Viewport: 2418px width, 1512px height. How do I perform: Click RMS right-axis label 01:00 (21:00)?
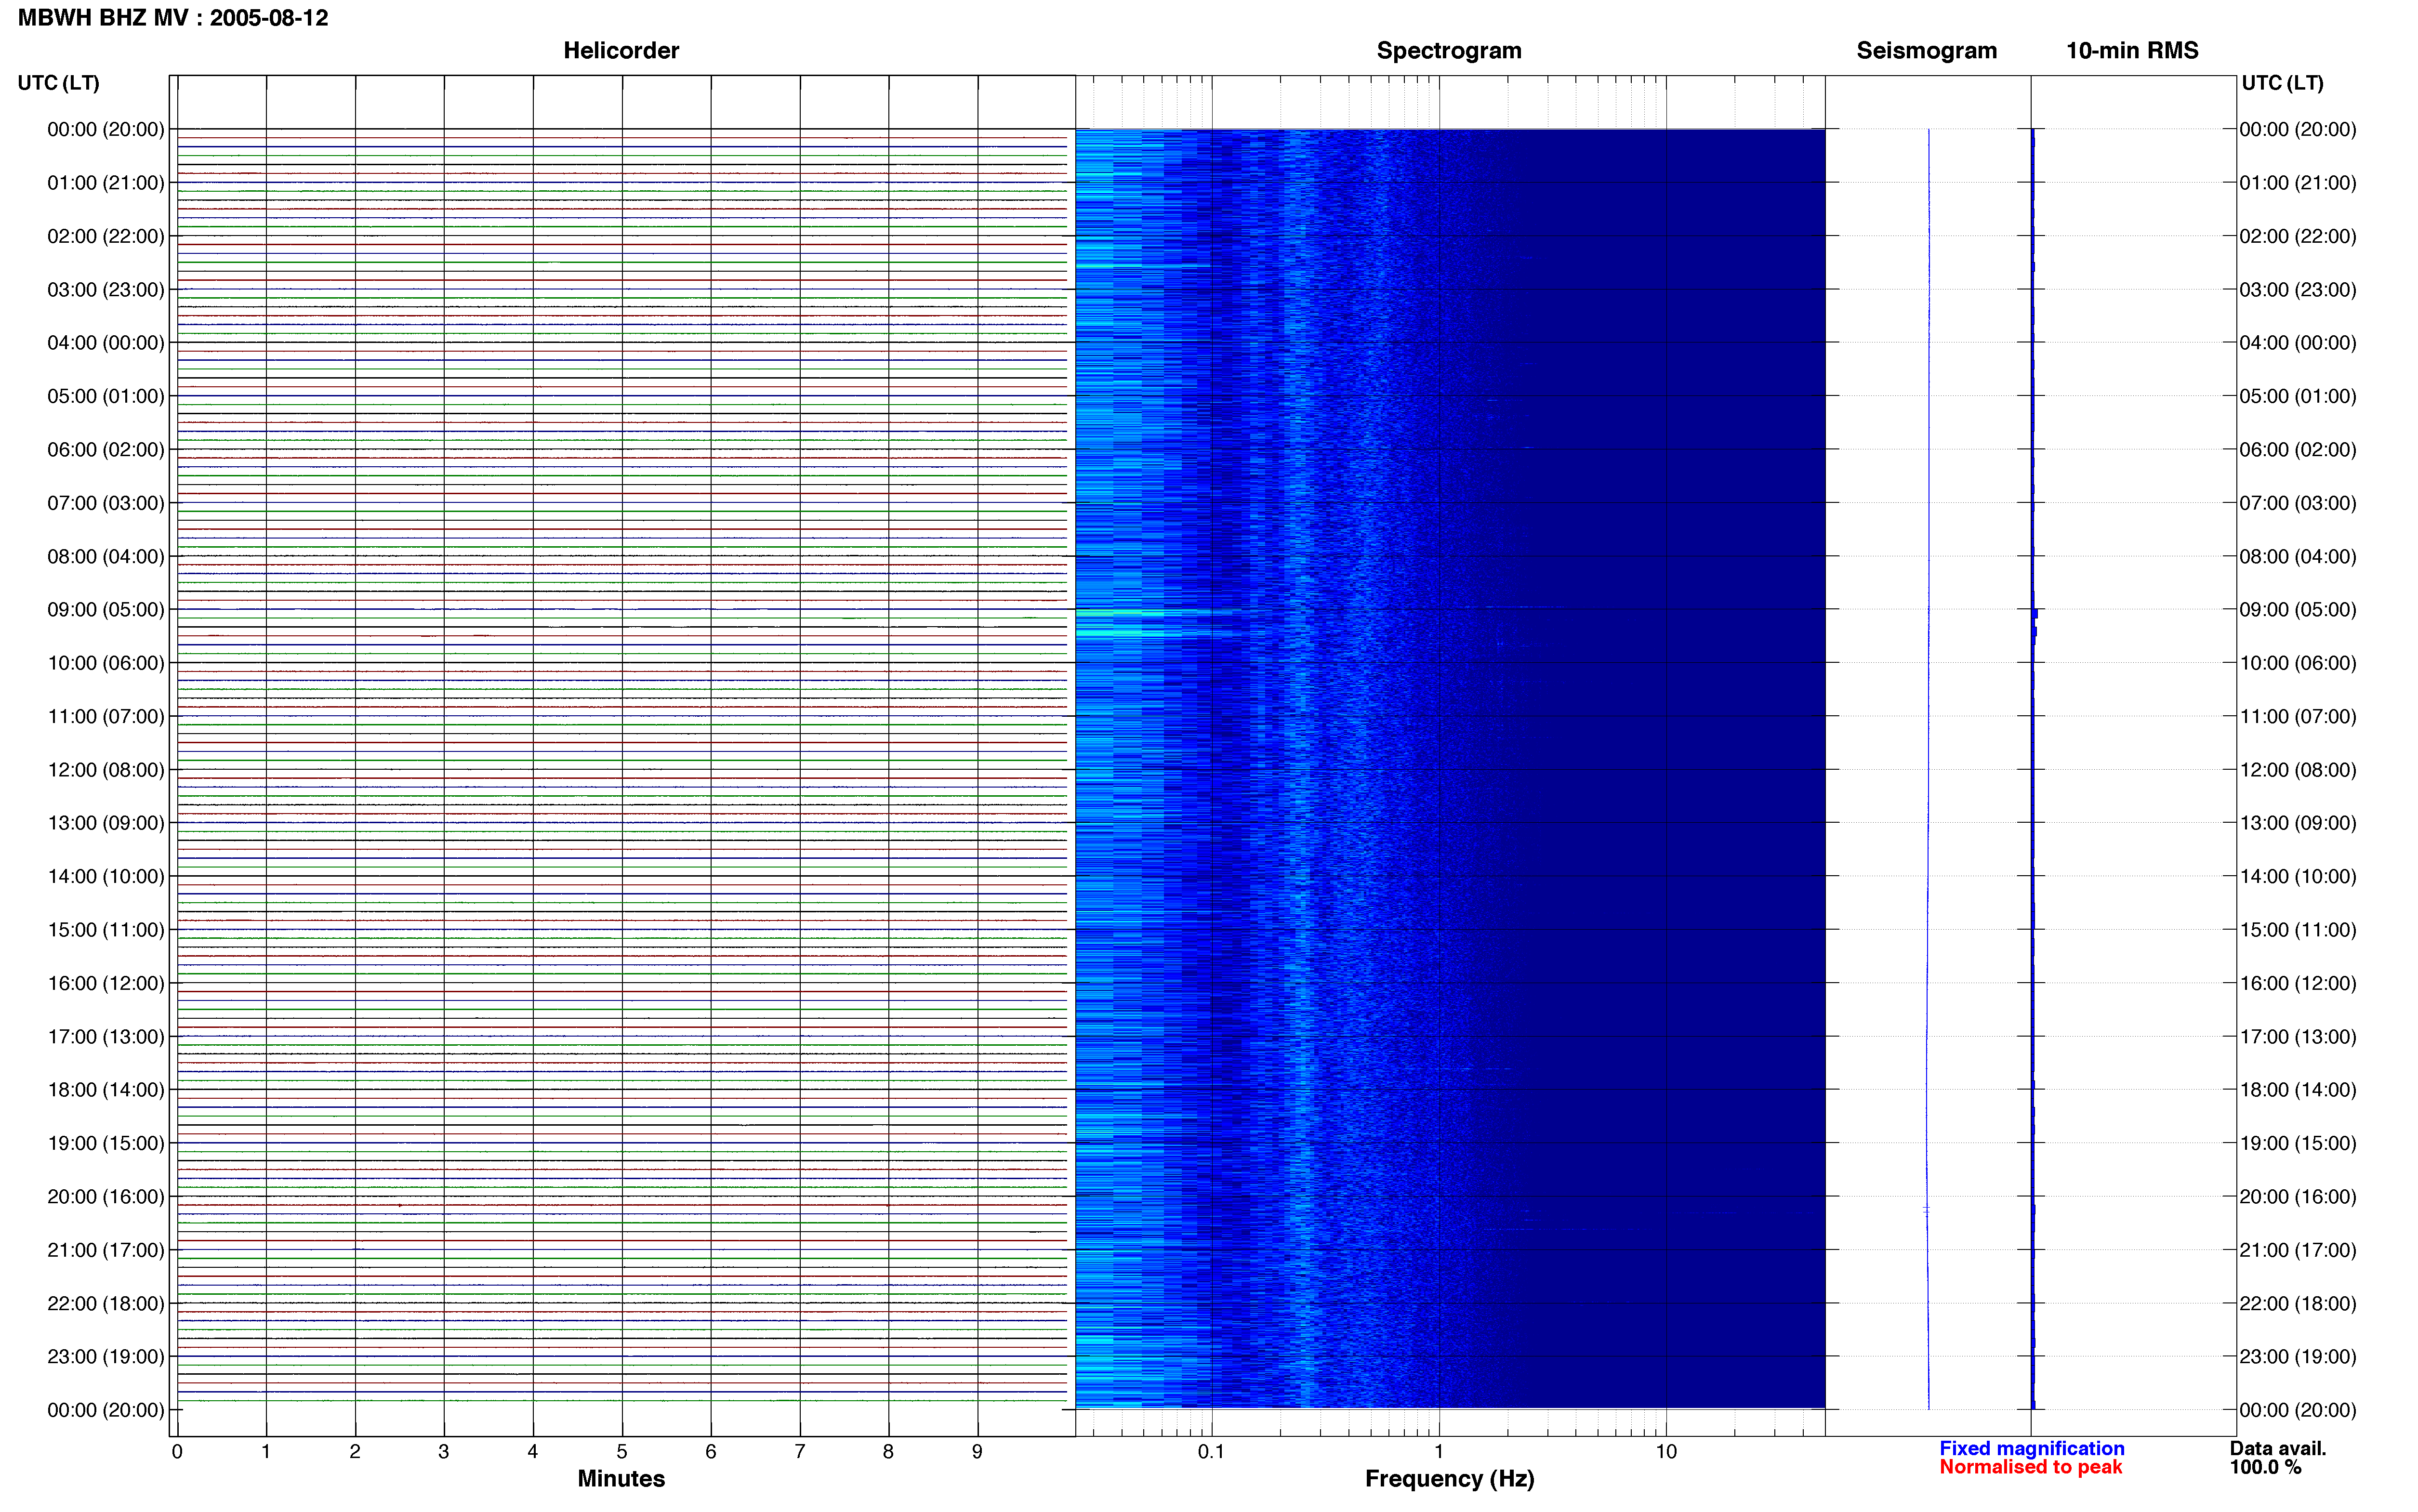(x=2298, y=183)
